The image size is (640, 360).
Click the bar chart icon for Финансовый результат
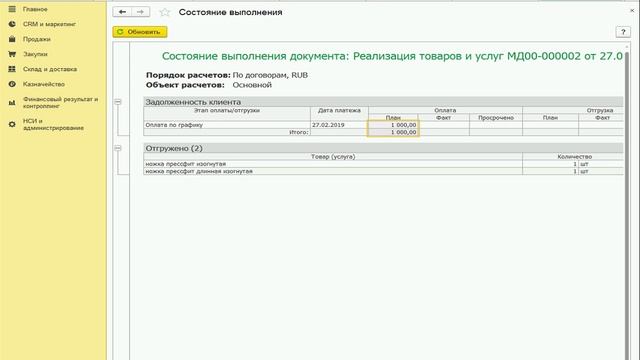(x=12, y=102)
